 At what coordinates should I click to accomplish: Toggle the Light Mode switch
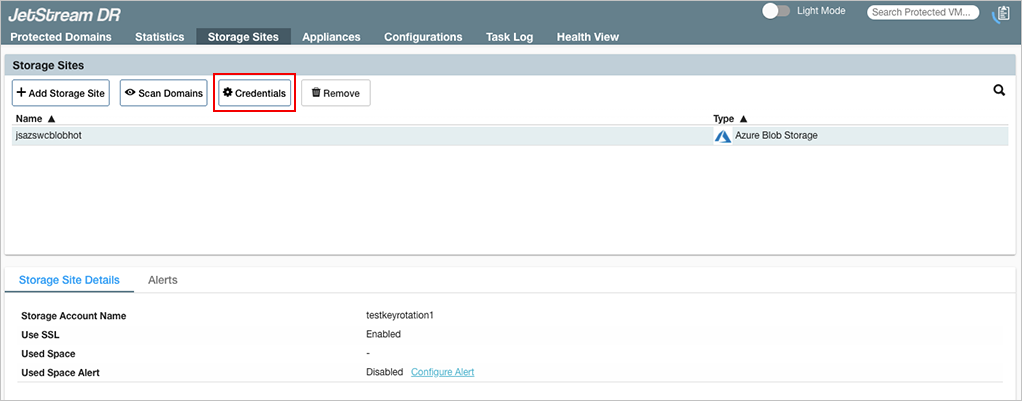(x=776, y=11)
